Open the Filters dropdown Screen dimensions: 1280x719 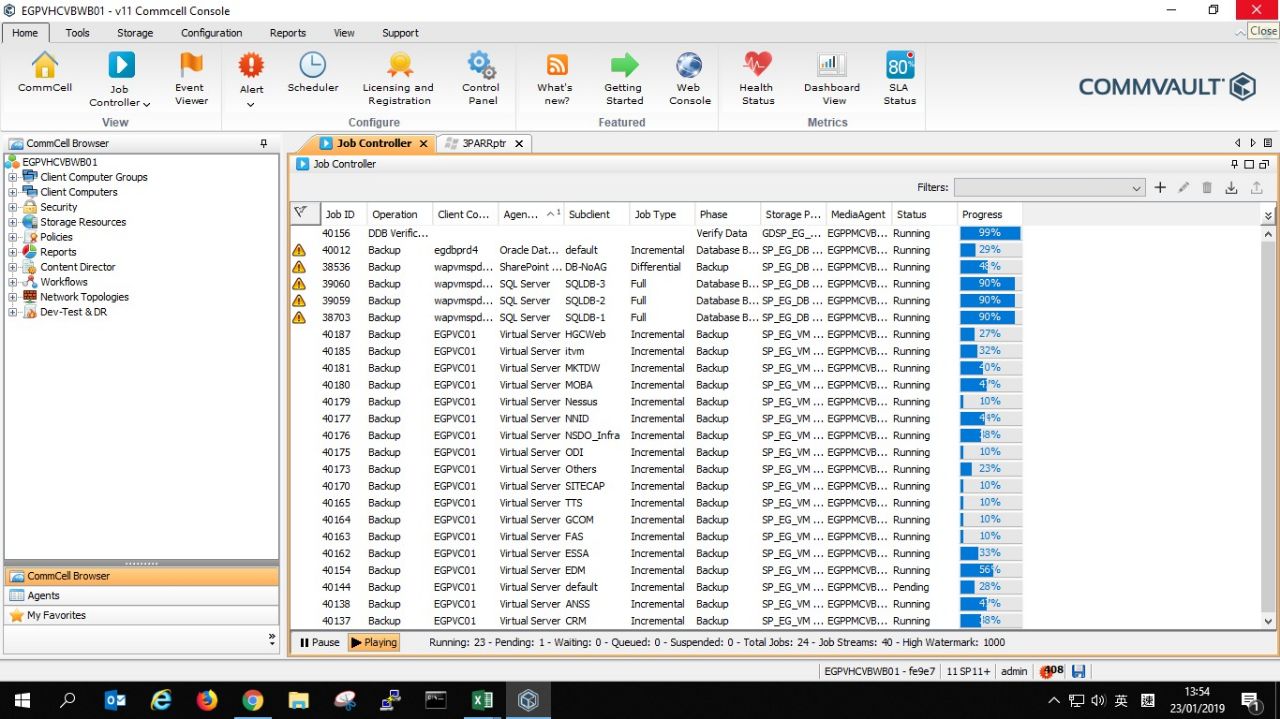pos(1049,187)
